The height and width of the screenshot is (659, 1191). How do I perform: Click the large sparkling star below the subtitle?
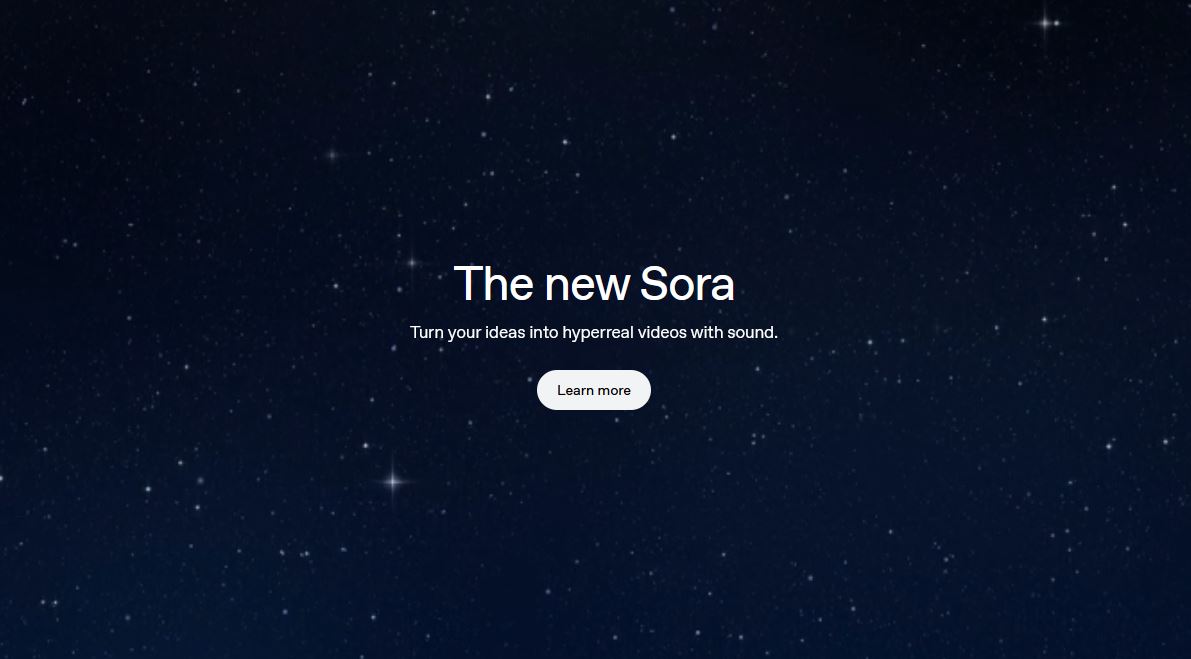click(x=393, y=481)
